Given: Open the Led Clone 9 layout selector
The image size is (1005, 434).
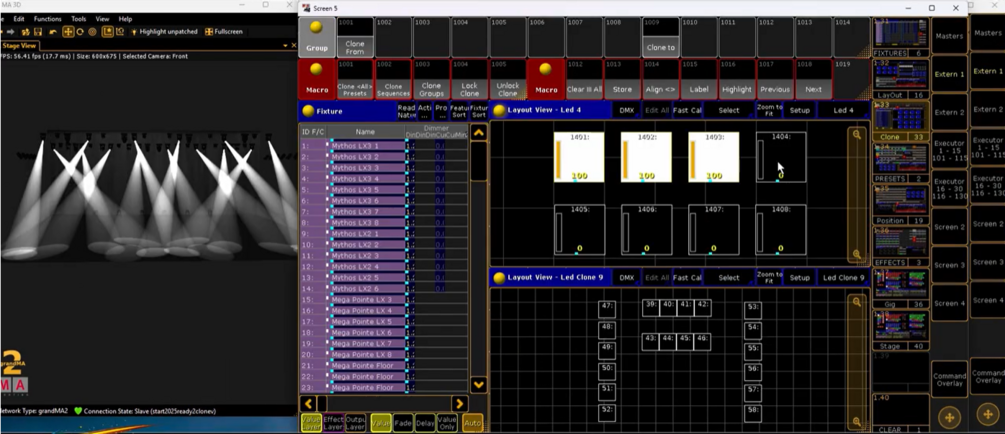Looking at the screenshot, I should pyautogui.click(x=843, y=278).
